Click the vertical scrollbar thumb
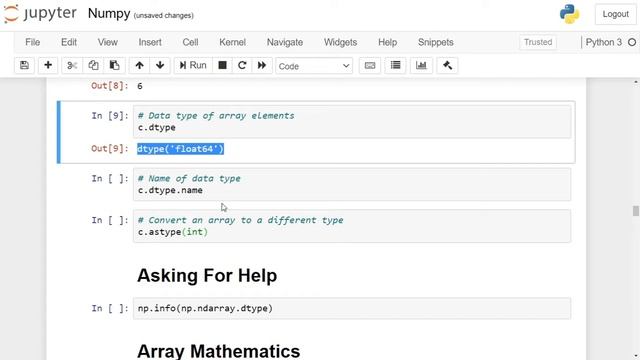The image size is (640, 360). (636, 211)
